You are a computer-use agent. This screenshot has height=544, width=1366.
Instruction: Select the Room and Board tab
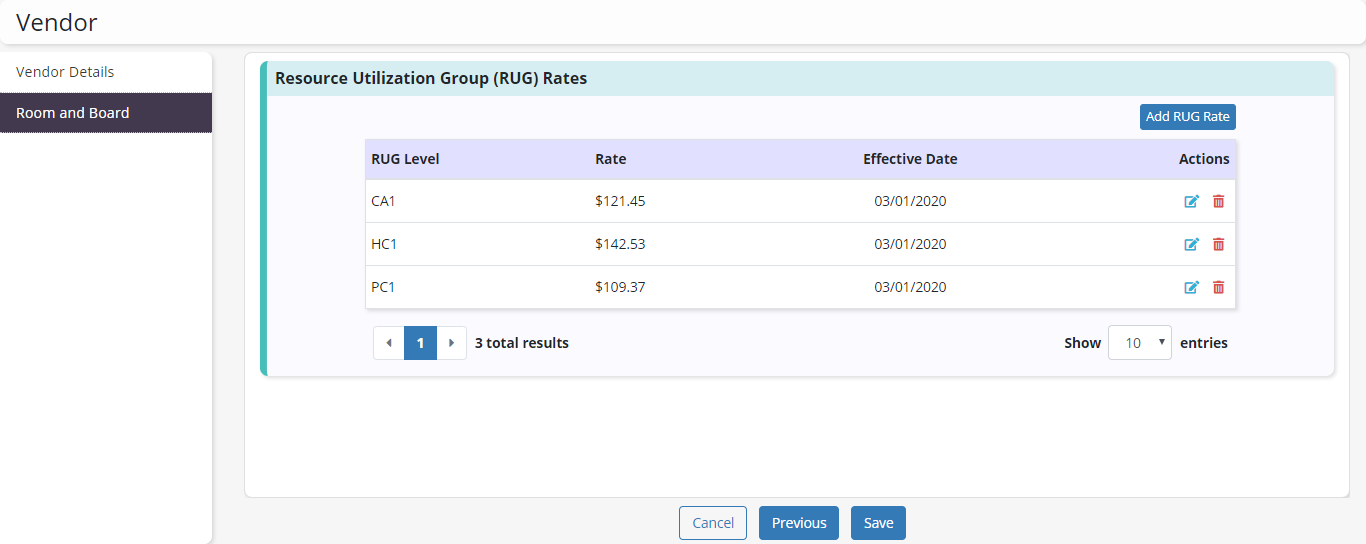coord(73,113)
